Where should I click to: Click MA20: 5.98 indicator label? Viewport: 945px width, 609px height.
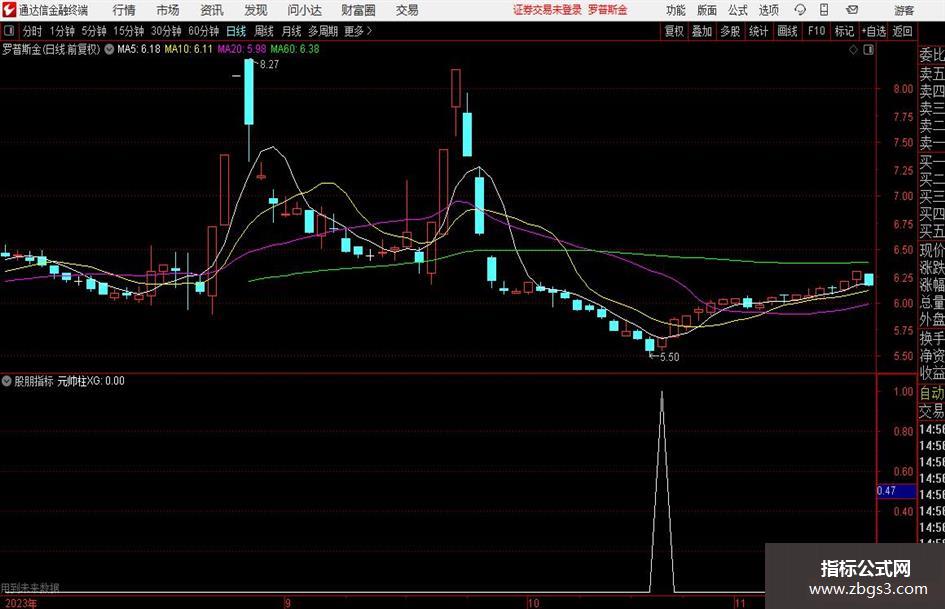242,49
